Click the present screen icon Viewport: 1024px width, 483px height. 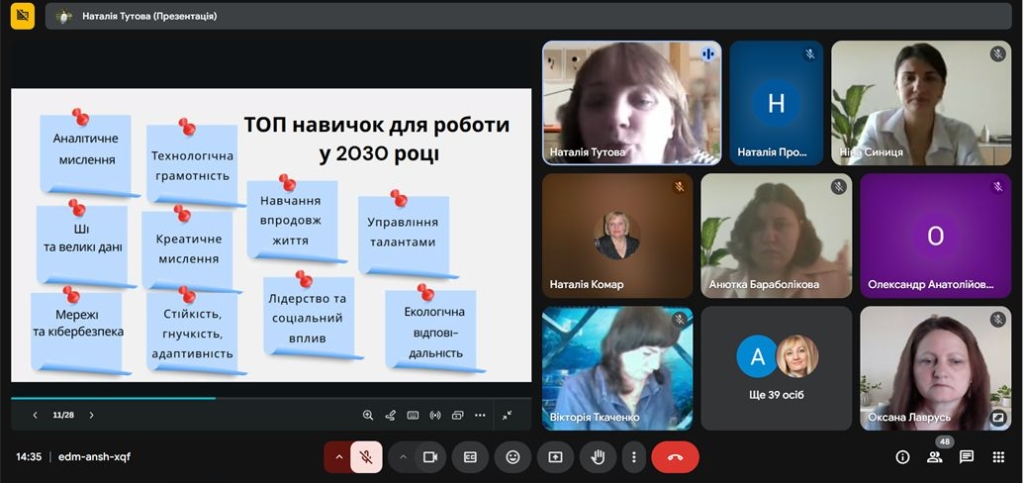(555, 457)
